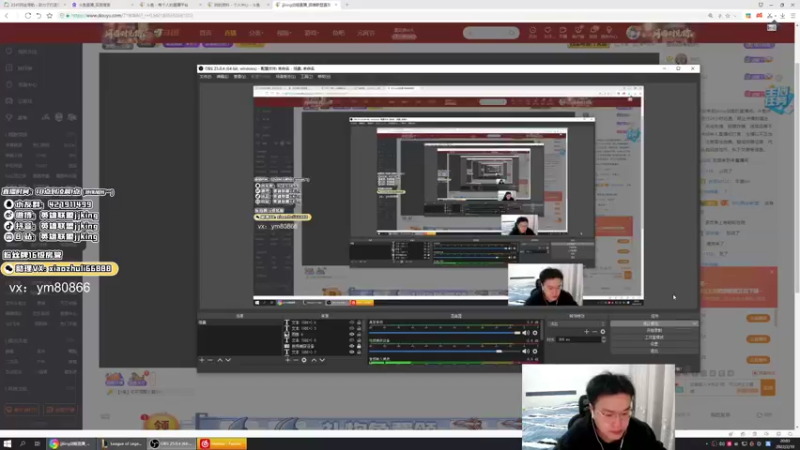The width and height of the screenshot is (800, 450).
Task: Open the OBS 场景集合 menu
Action: point(285,77)
